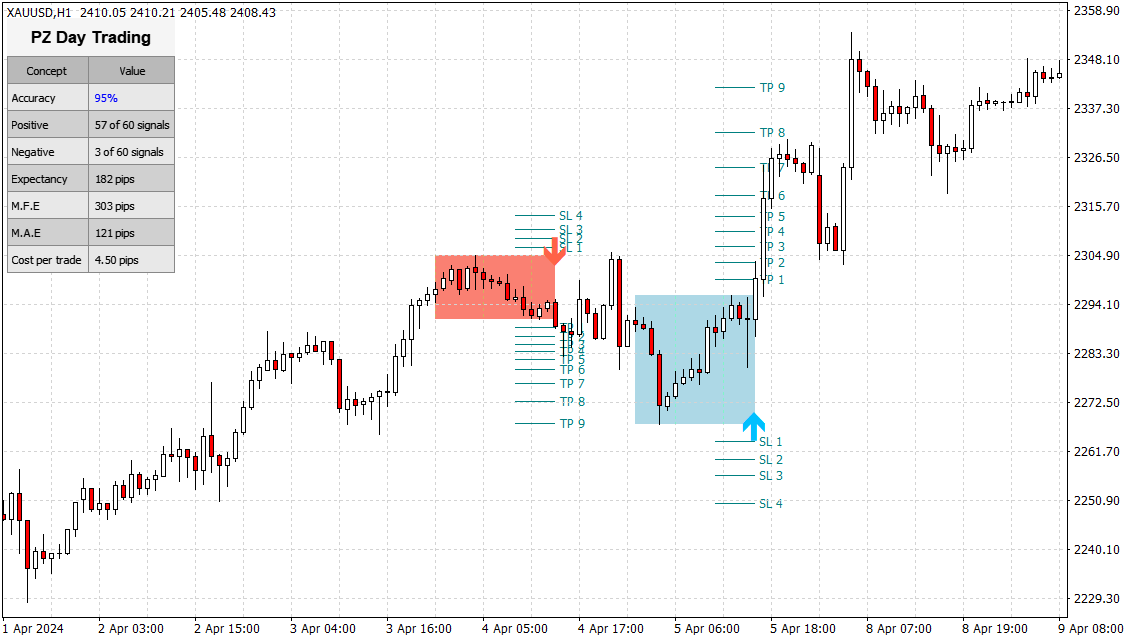Select the Positive row label
Screen dimensions: 1131x641
click(x=30, y=125)
